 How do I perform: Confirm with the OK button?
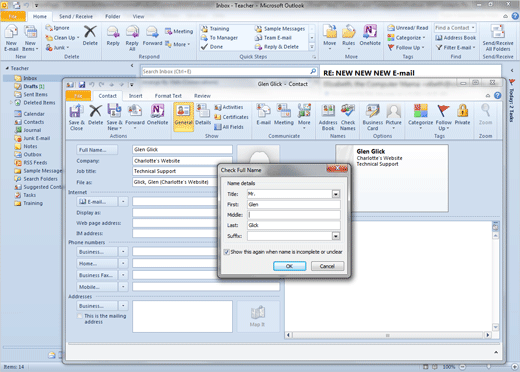(289, 266)
